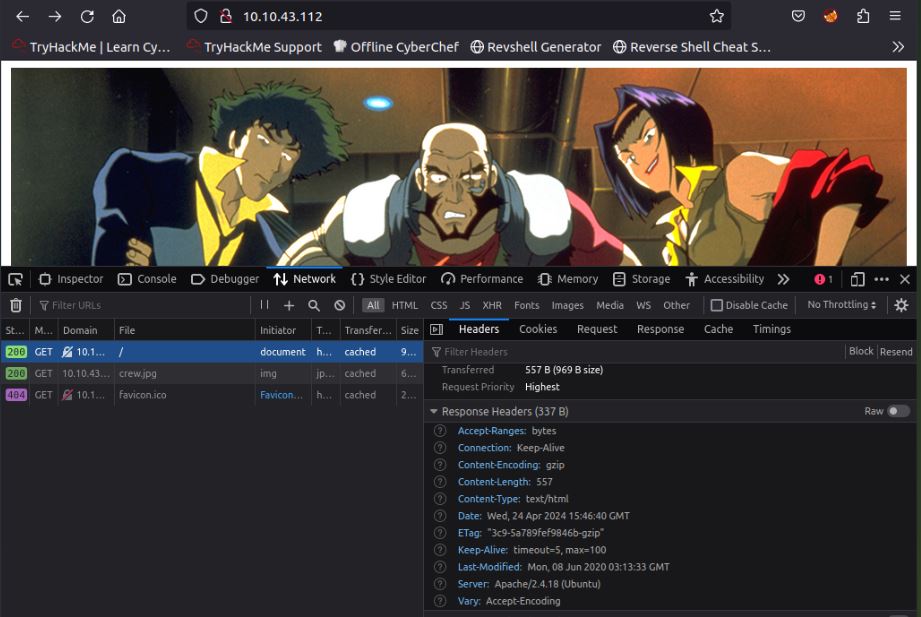Viewport: 921px width, 617px height.
Task: Show more devtools tabs with chevron
Action: (784, 279)
